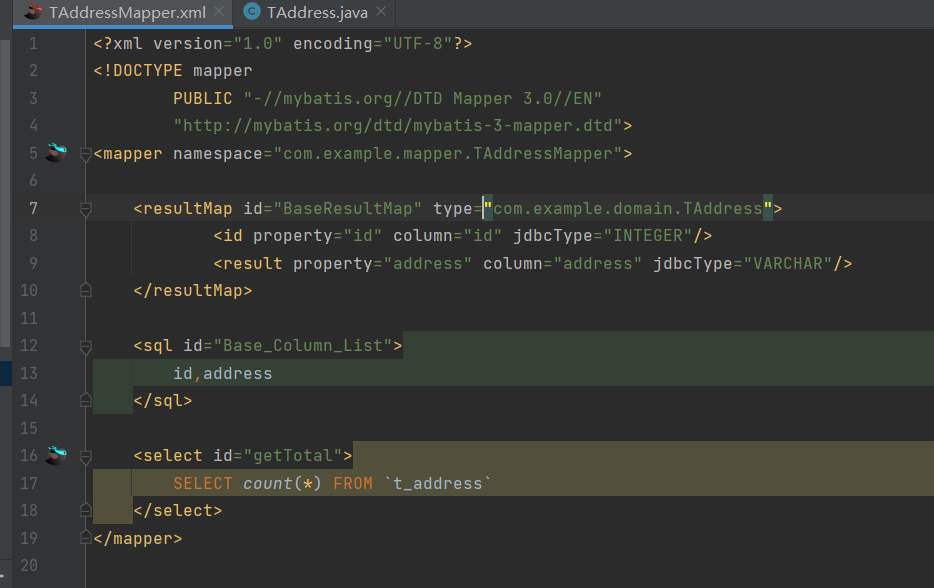Click line number 7 in gutter
The height and width of the screenshot is (588, 934).
(33, 209)
